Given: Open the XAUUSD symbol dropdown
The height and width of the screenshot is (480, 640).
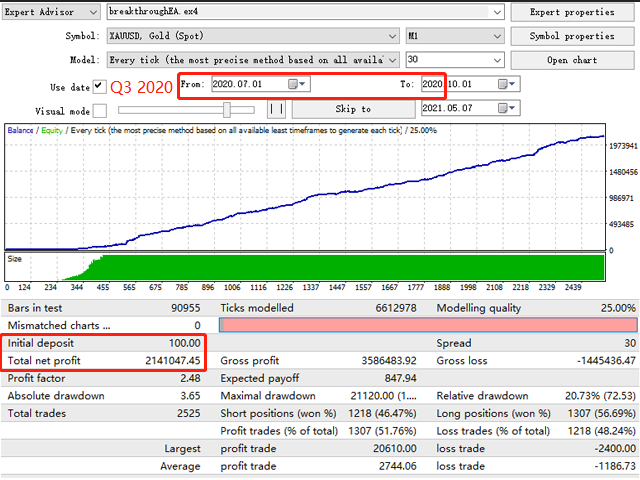Looking at the screenshot, I should (x=392, y=36).
